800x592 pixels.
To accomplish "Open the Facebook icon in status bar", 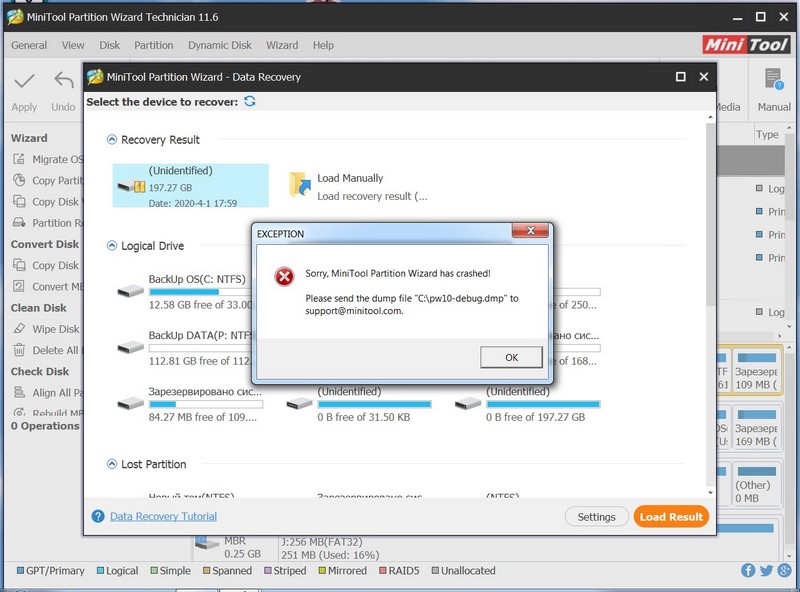I will click(x=749, y=571).
